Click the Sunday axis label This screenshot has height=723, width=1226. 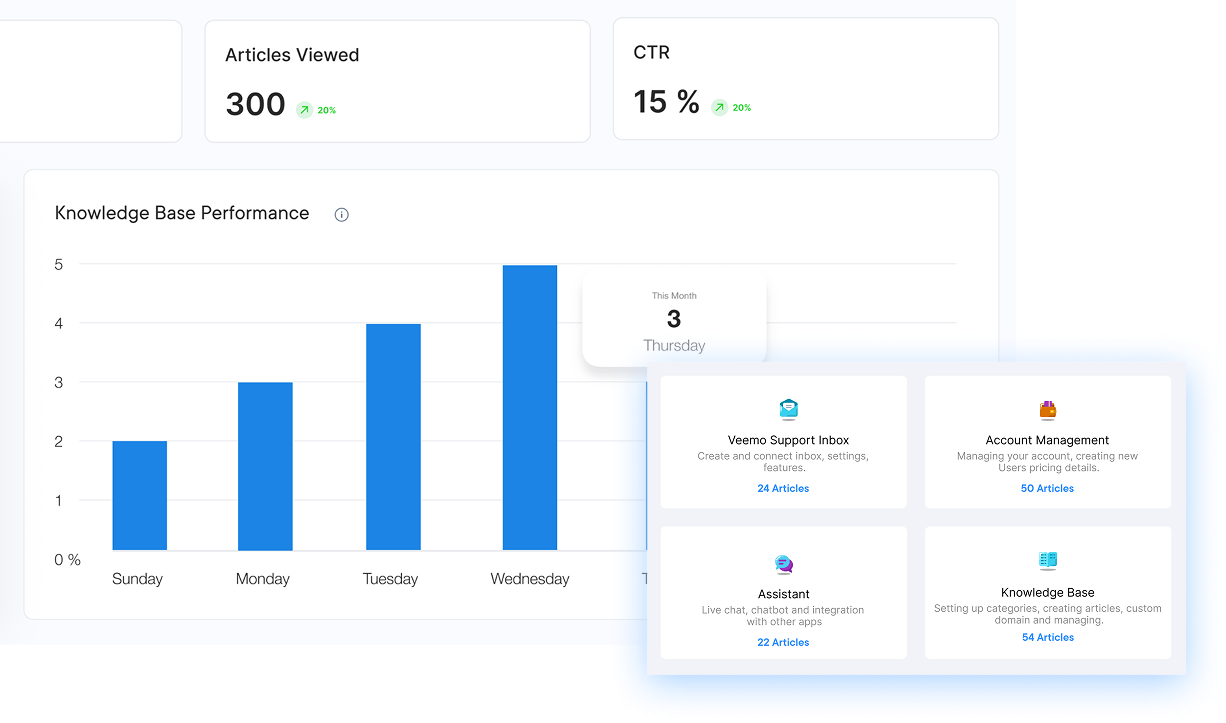click(x=137, y=579)
